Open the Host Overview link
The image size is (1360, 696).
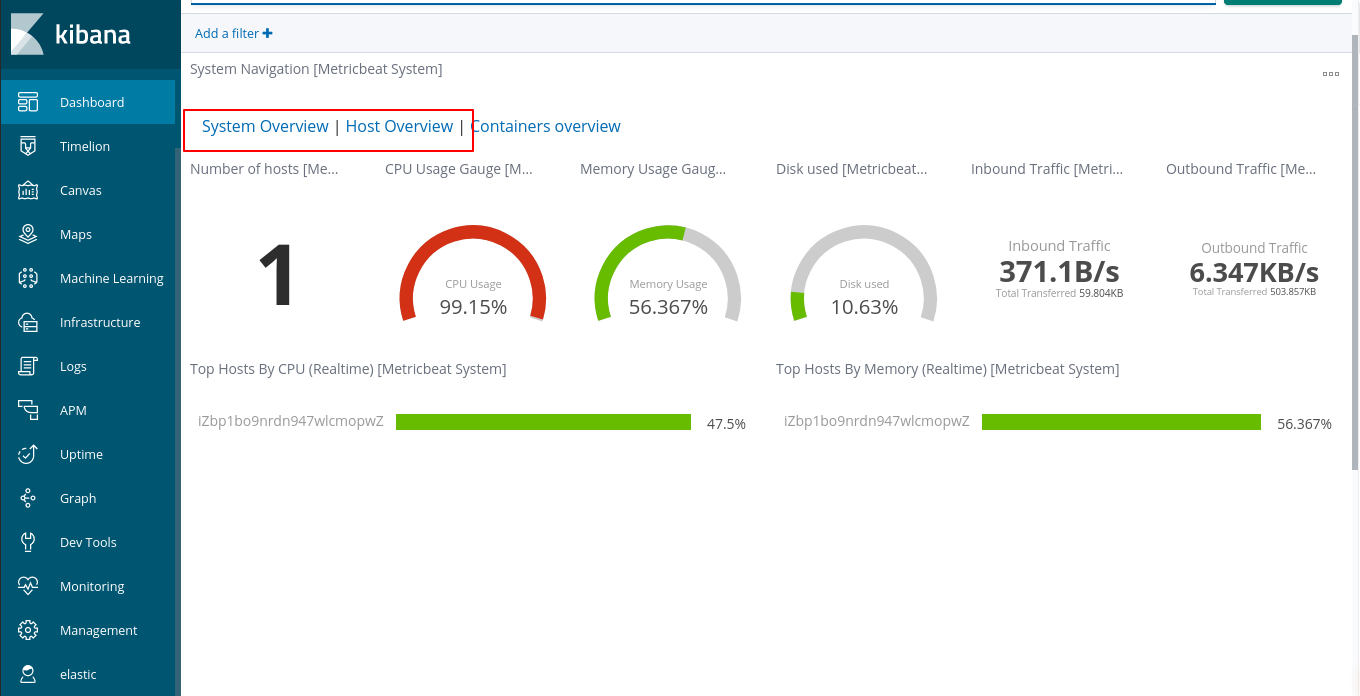(x=399, y=126)
